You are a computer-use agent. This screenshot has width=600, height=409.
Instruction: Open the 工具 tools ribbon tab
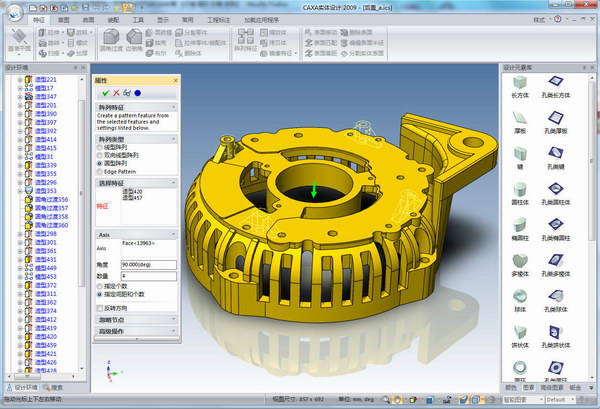[x=138, y=20]
